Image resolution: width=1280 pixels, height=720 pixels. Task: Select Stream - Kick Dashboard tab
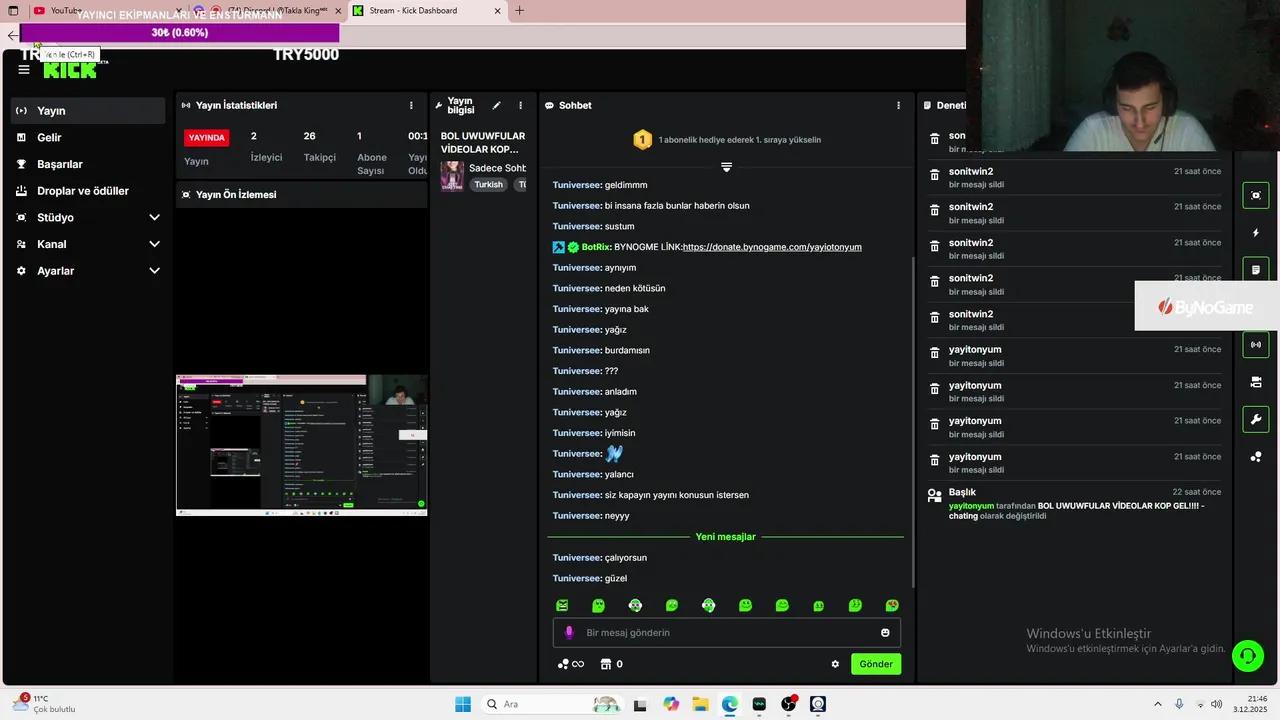coord(427,11)
